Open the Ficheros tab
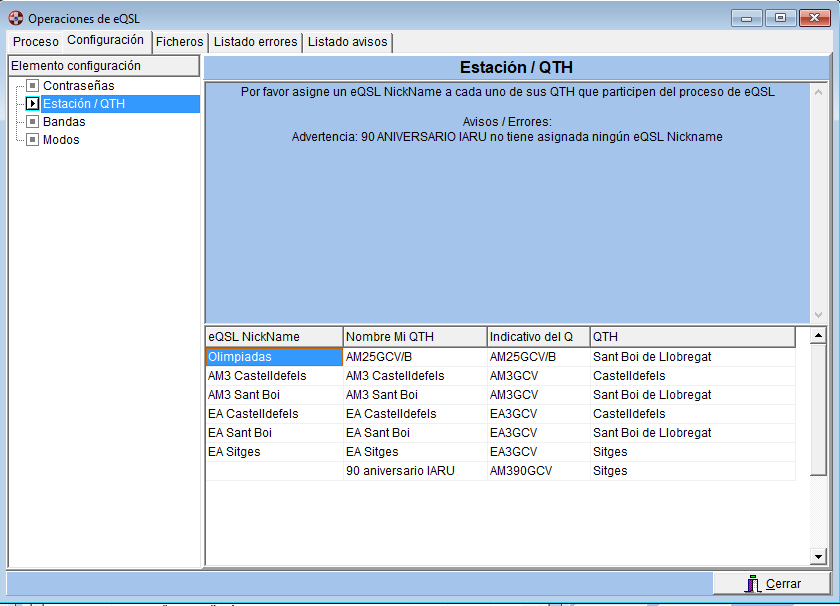Screen dimensions: 840x606 coord(179,42)
